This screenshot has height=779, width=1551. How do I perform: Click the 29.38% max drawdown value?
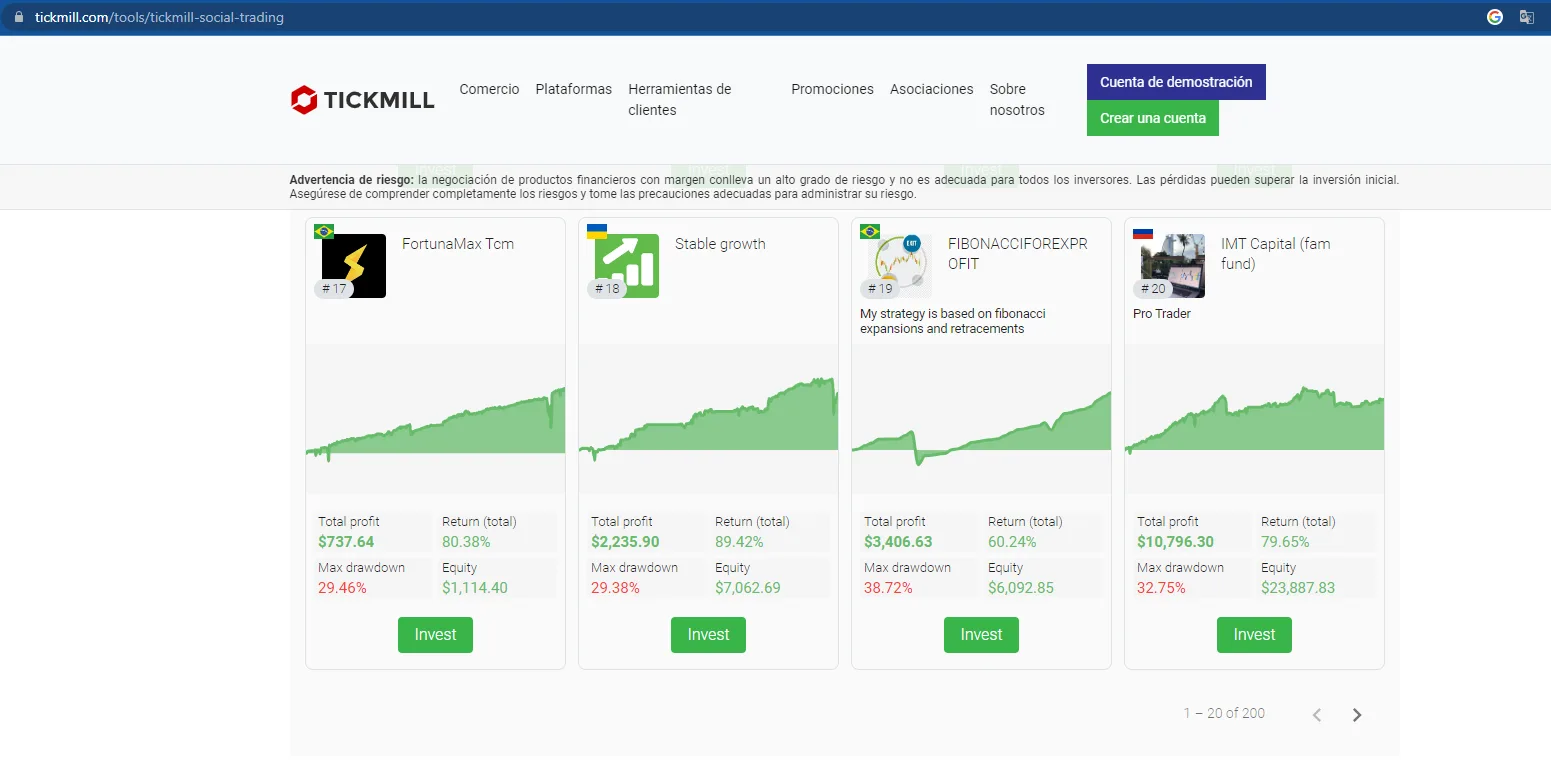click(615, 588)
